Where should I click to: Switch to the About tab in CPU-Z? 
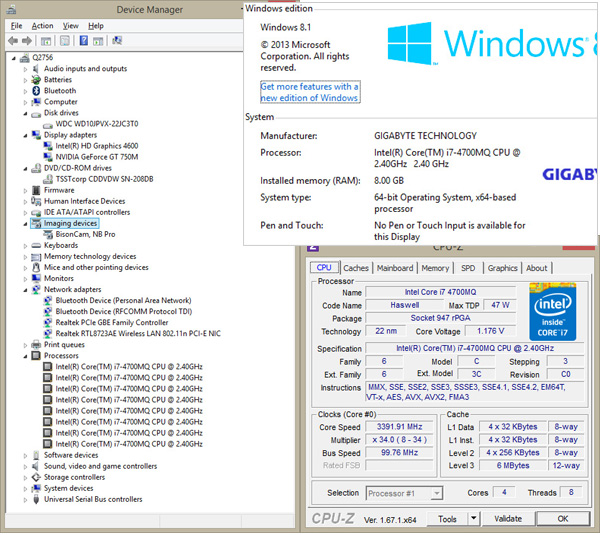(536, 268)
